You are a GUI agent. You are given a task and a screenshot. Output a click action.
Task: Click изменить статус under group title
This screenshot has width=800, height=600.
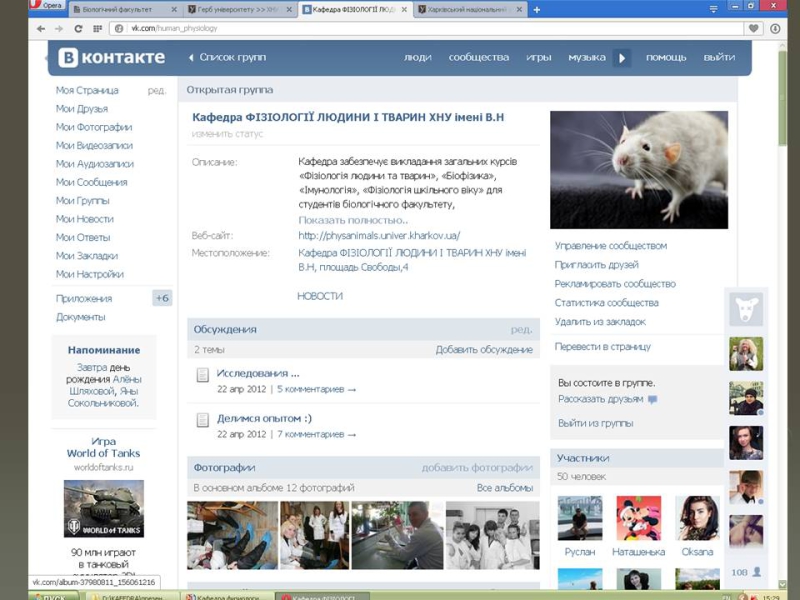pos(228,134)
